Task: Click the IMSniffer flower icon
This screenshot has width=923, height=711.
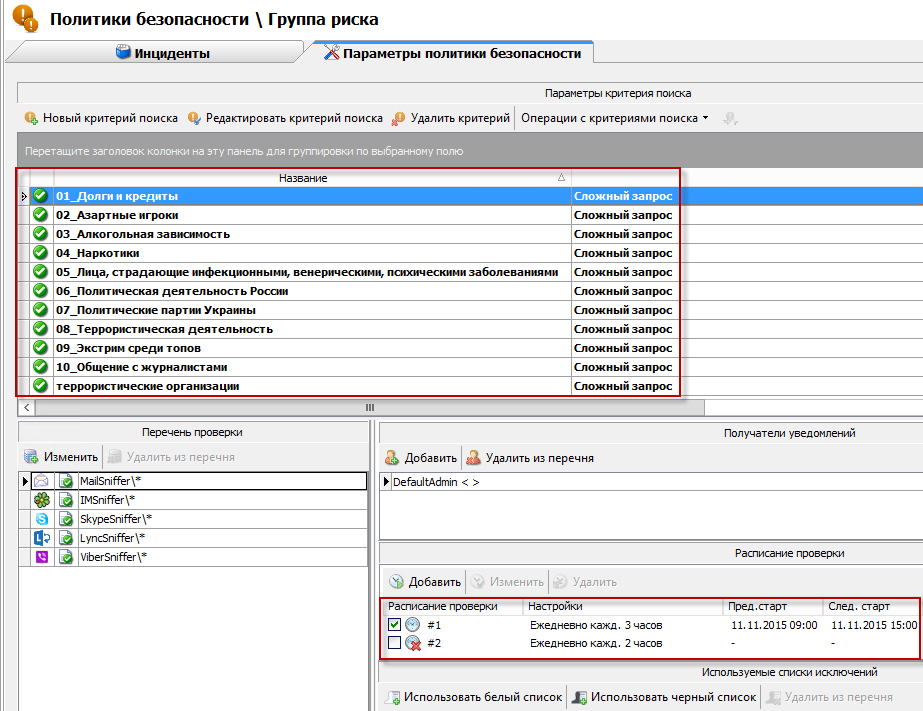Action: point(41,500)
